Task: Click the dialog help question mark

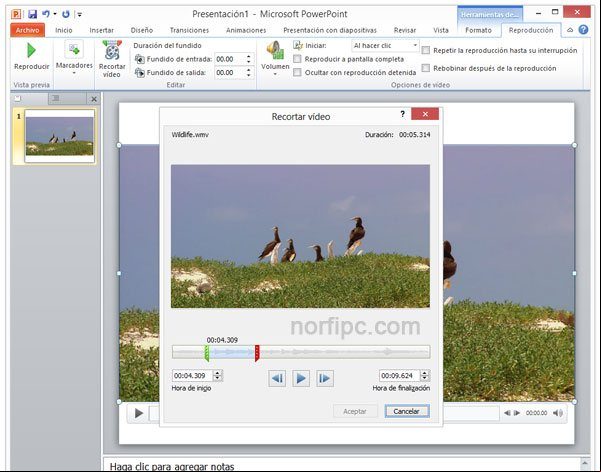Action: tap(402, 114)
